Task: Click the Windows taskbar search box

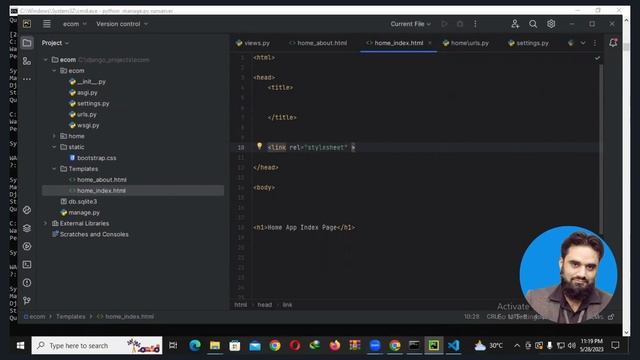Action: coord(97,346)
